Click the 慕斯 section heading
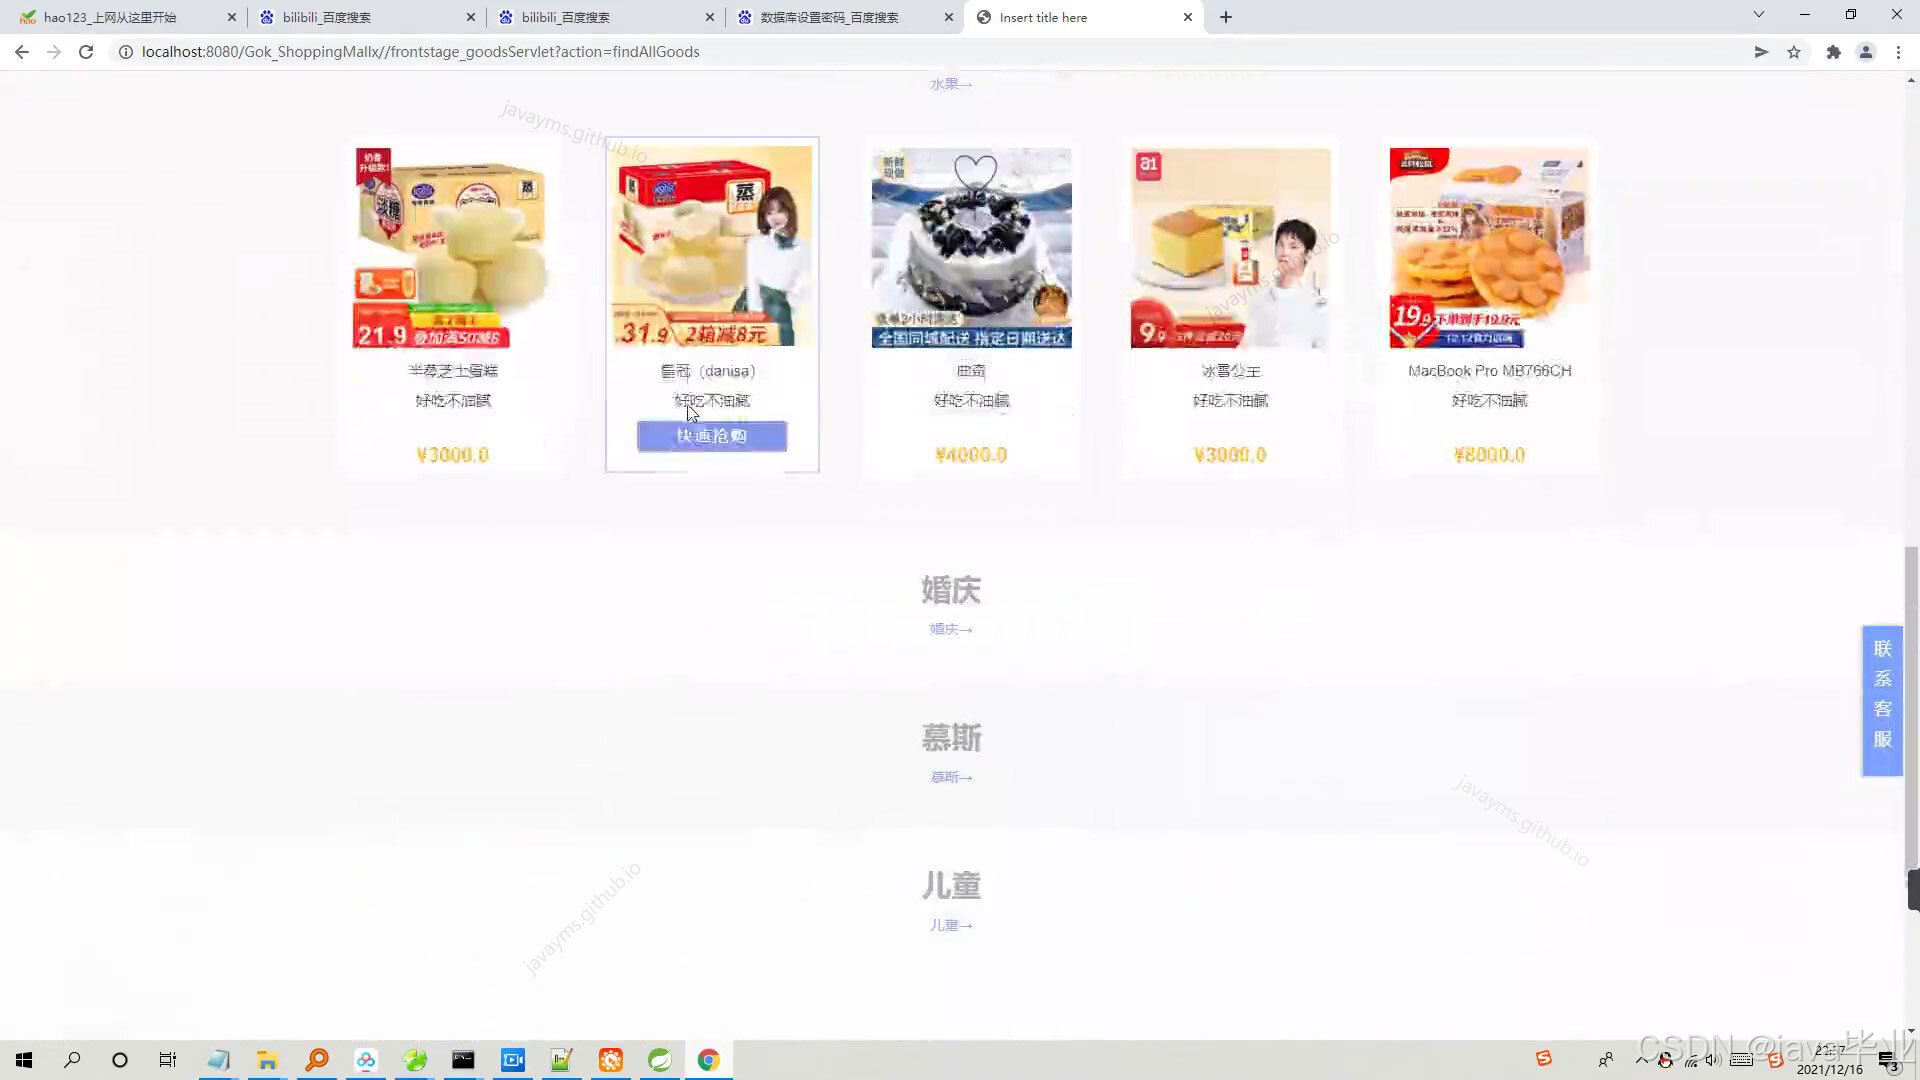Image resolution: width=1920 pixels, height=1080 pixels. (x=951, y=738)
